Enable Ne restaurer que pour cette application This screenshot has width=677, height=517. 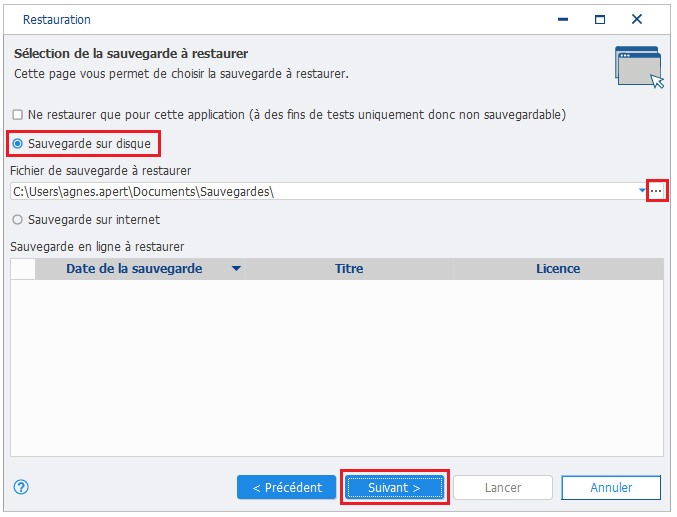pos(18,115)
